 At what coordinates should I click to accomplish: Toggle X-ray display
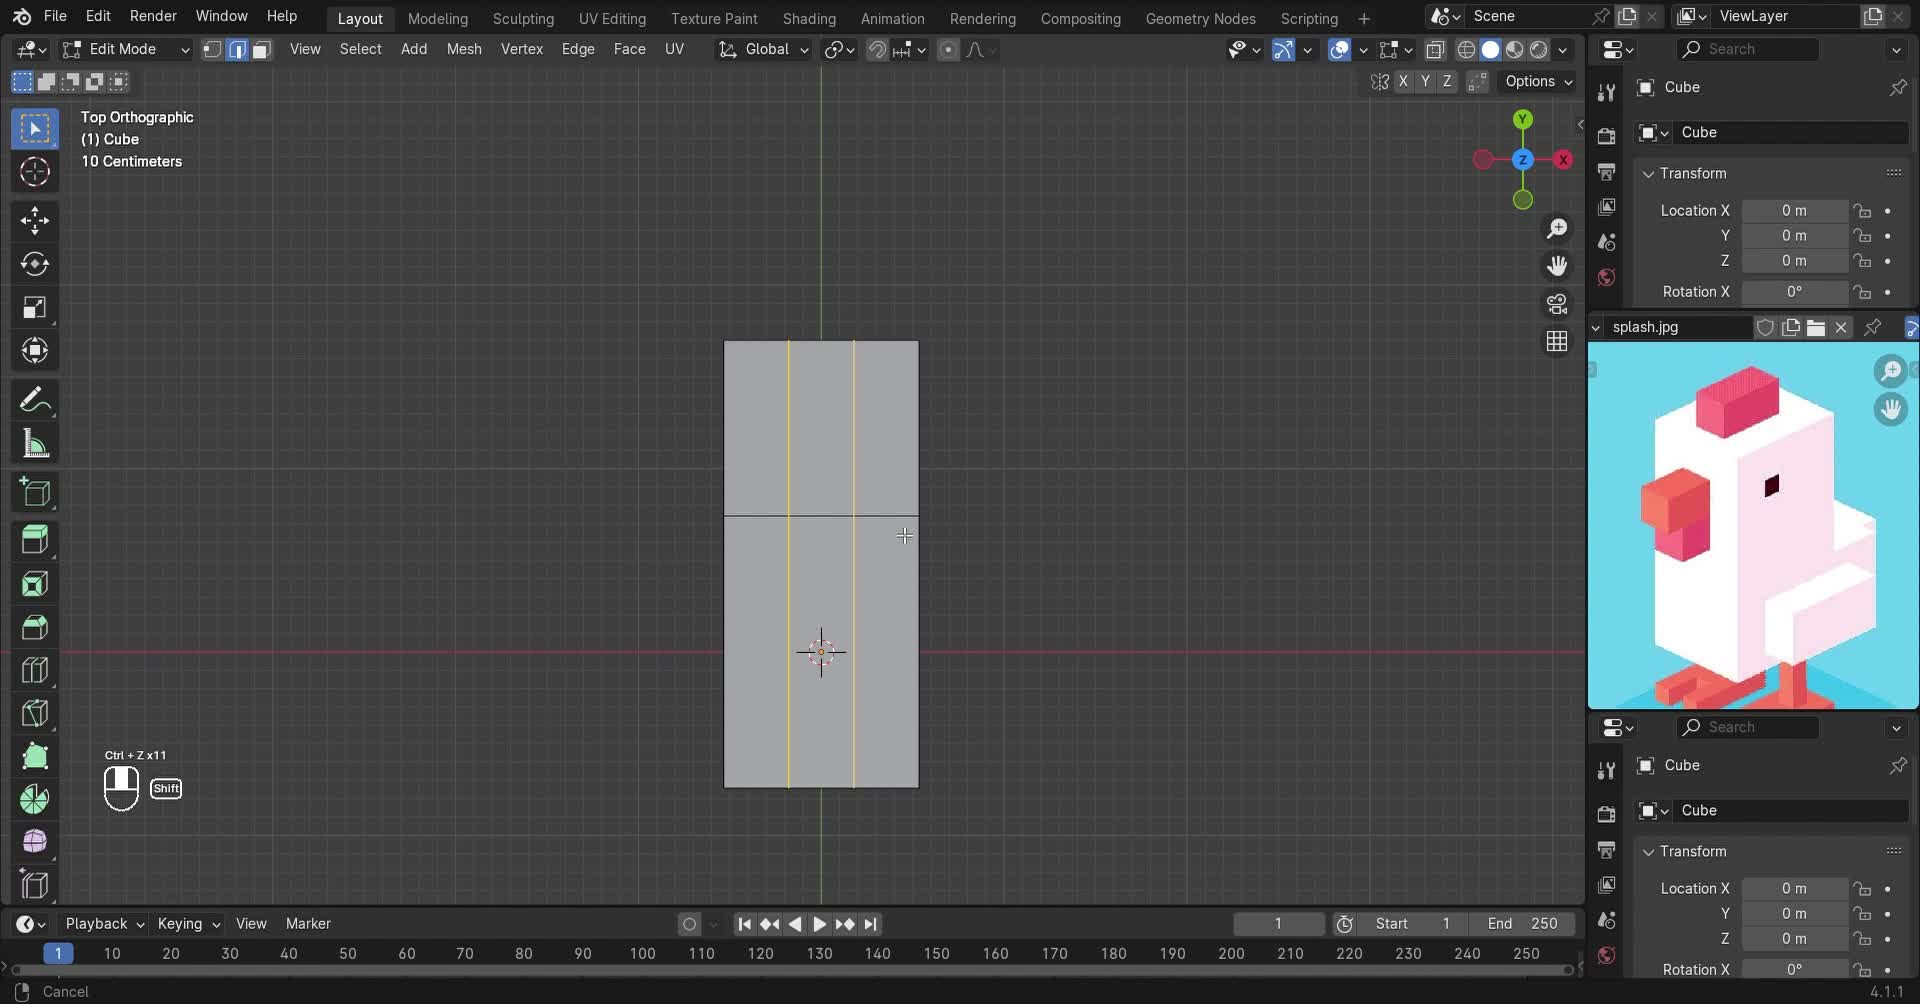[1435, 49]
